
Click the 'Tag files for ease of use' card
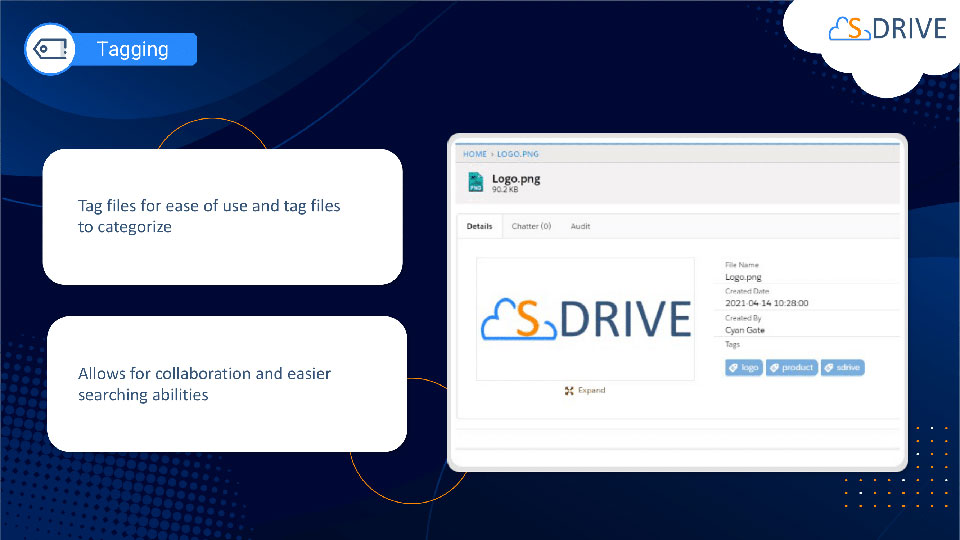[223, 217]
